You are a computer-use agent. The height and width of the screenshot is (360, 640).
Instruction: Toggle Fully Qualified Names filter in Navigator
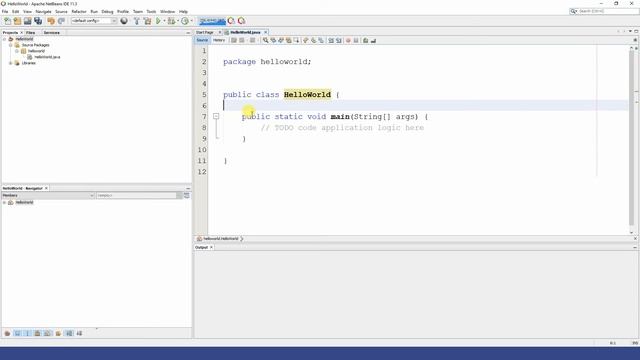[58, 333]
